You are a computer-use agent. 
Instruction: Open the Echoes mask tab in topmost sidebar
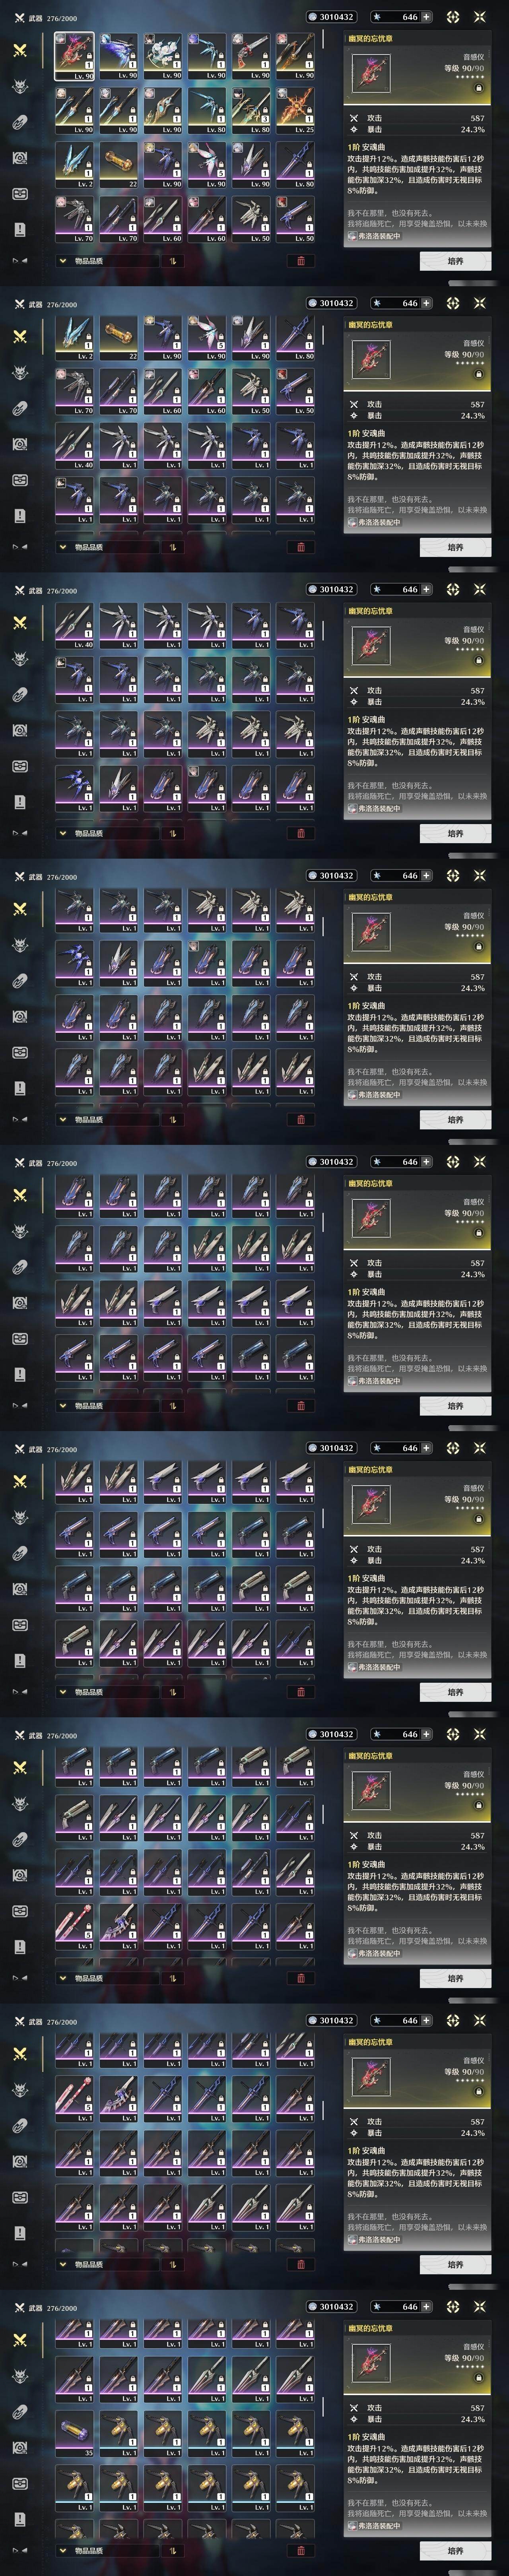[x=19, y=87]
